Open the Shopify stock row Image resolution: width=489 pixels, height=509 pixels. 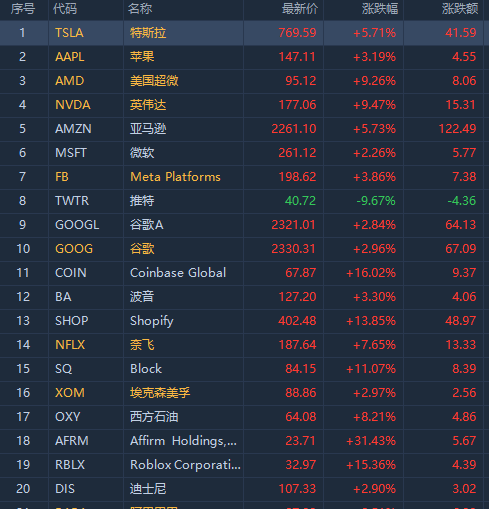[x=244, y=321]
